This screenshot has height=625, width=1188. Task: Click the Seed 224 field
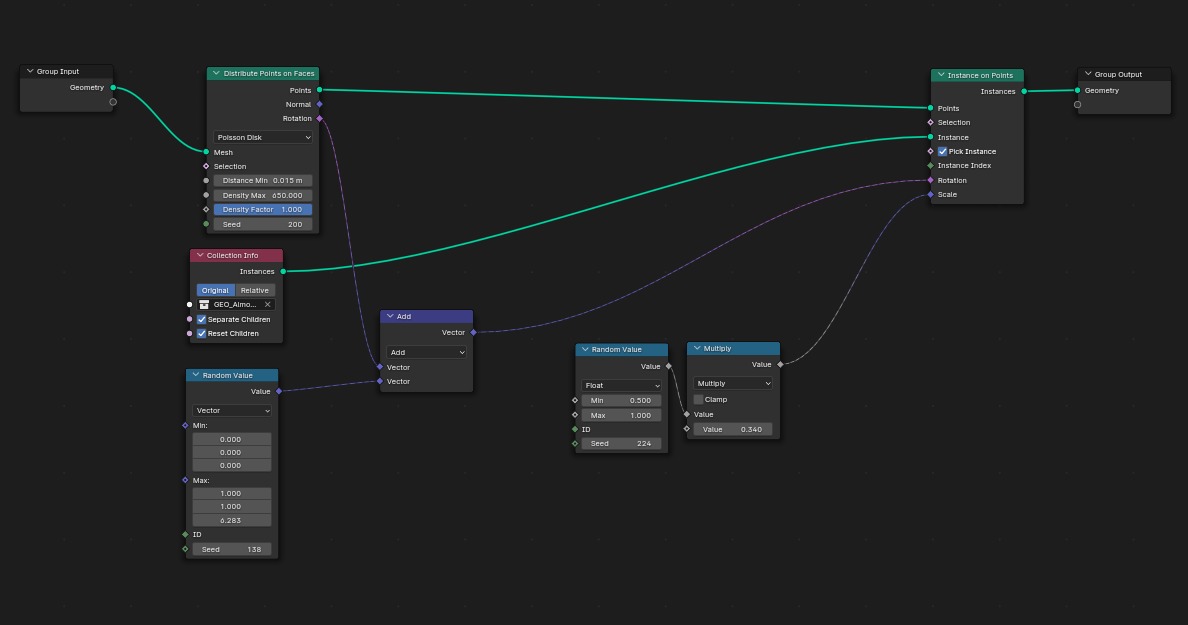(621, 444)
